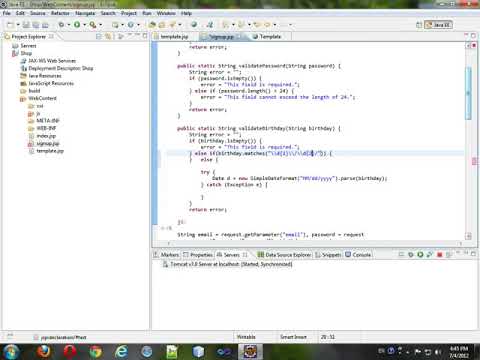Viewport: 480px width, 360px height.
Task: Click the Debug bug icon
Action: pyautogui.click(x=61, y=25)
